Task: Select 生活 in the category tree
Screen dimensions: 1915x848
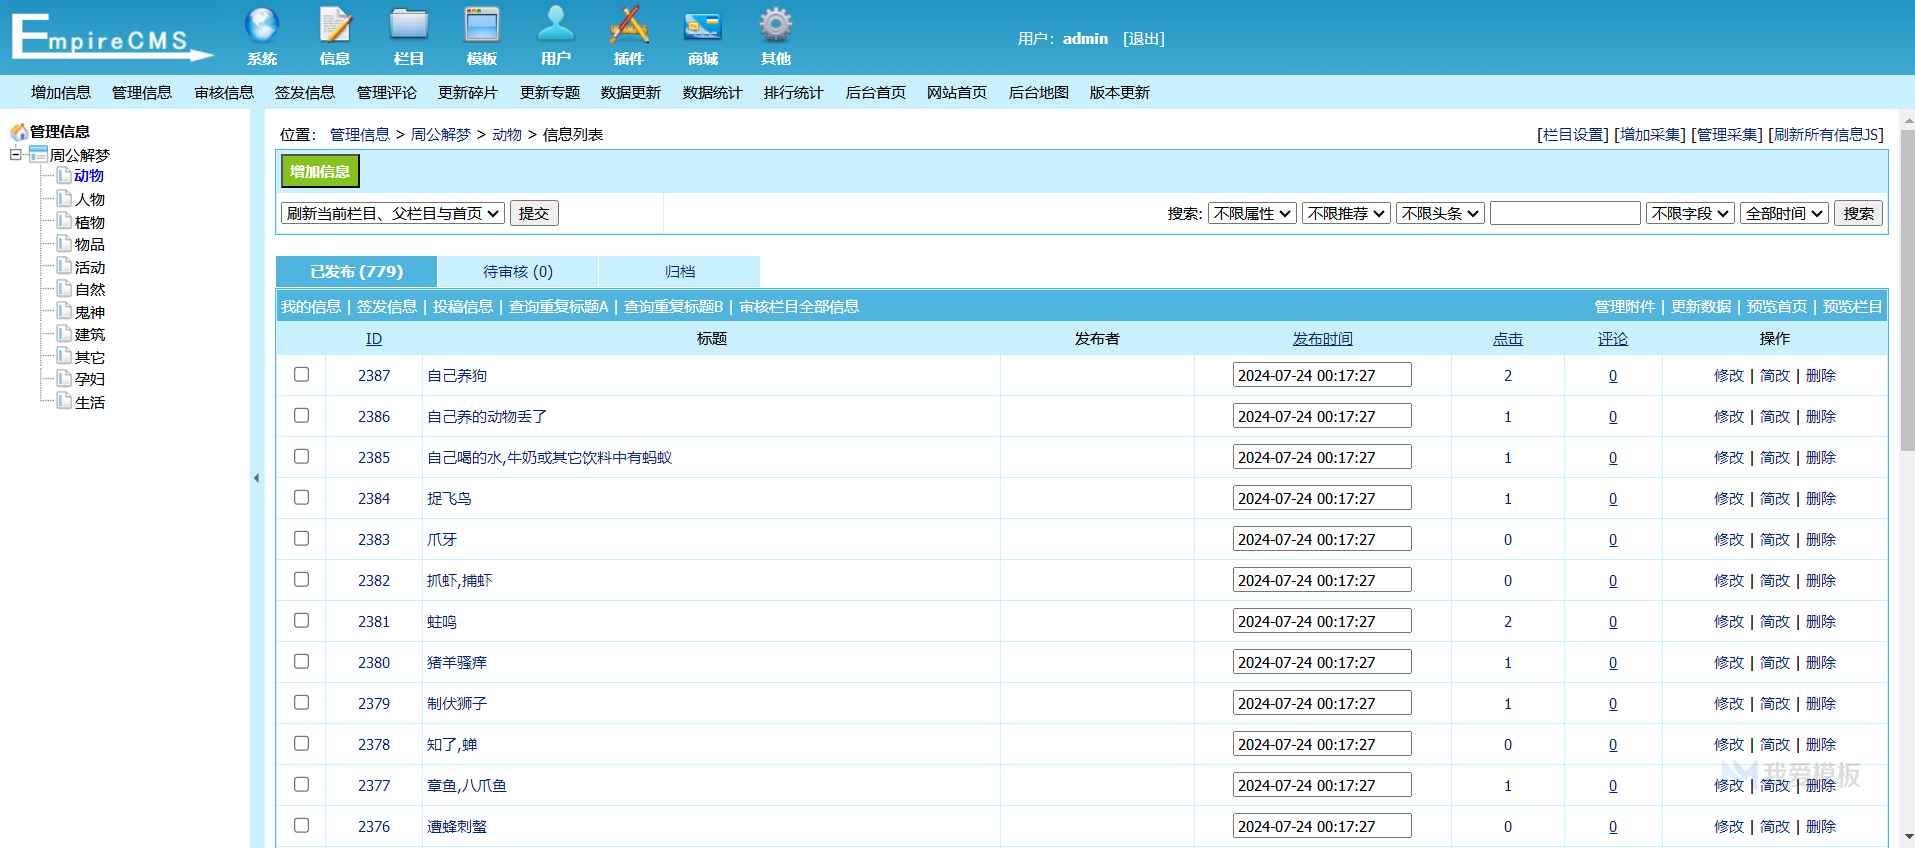Action: (90, 402)
